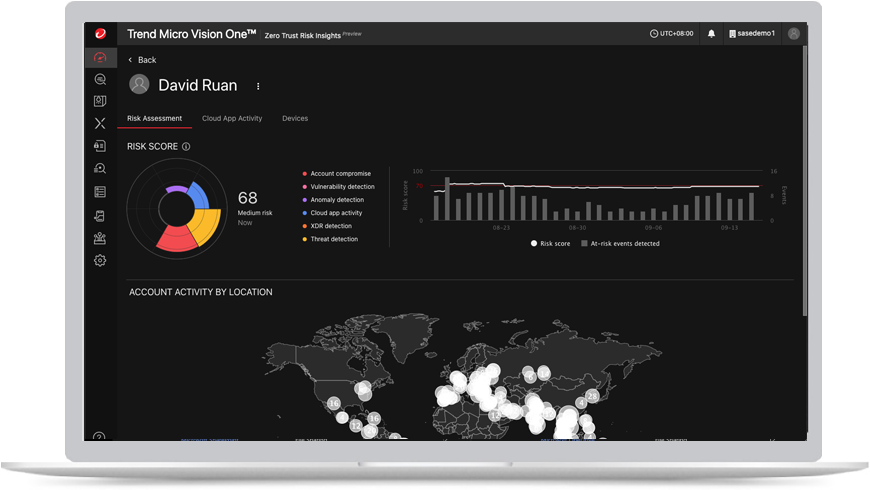Select the red segment of risk donut chart
This screenshot has width=870, height=490.
coord(176,239)
